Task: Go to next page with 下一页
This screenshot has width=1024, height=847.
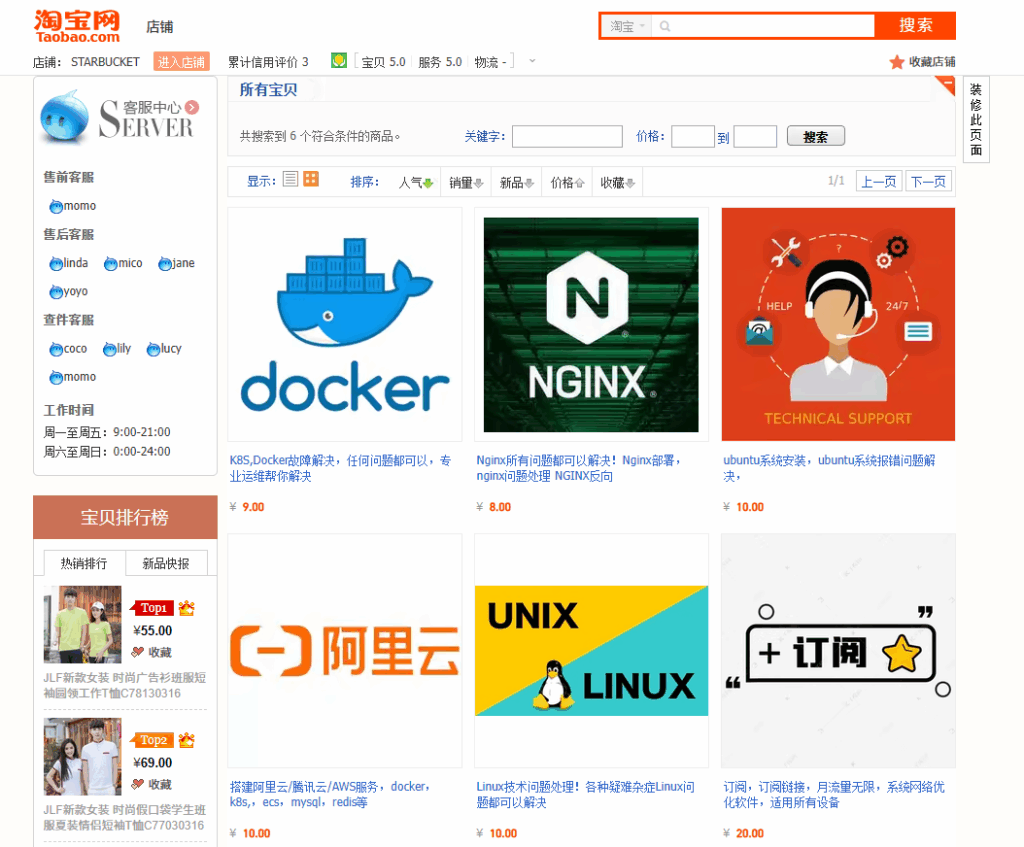Action: pos(928,181)
